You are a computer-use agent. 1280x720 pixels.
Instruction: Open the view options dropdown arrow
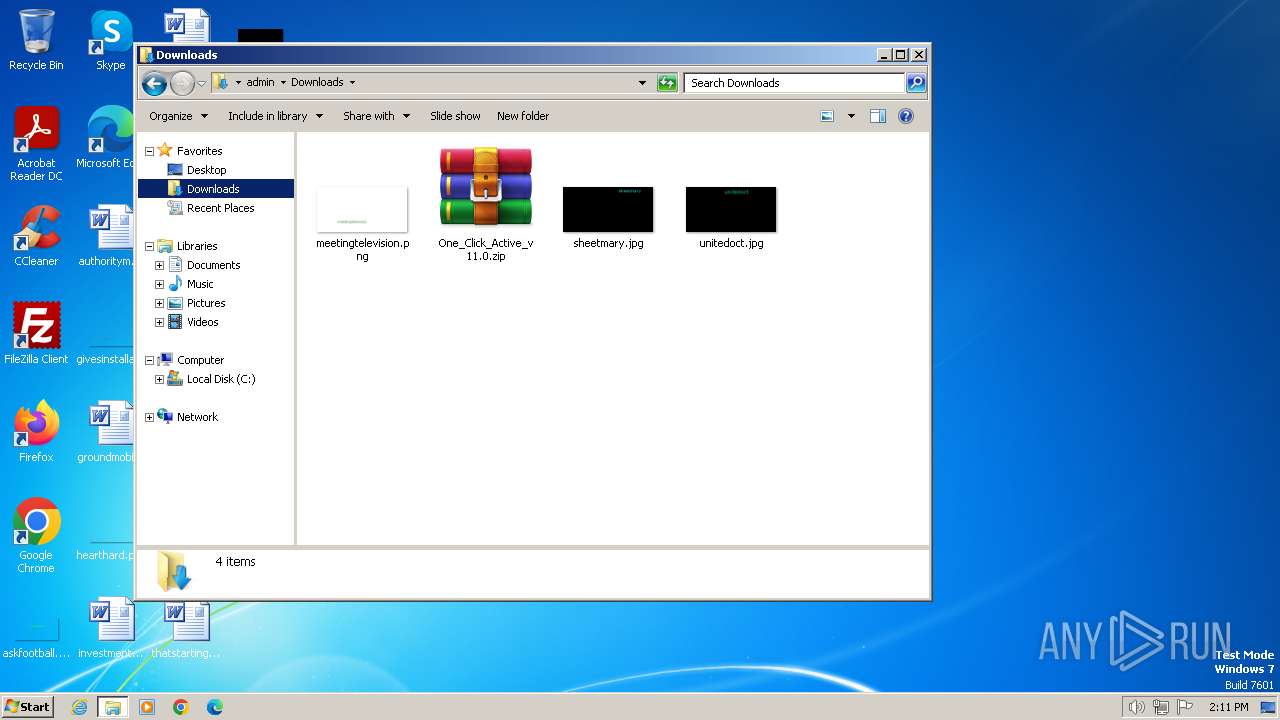[x=851, y=116]
